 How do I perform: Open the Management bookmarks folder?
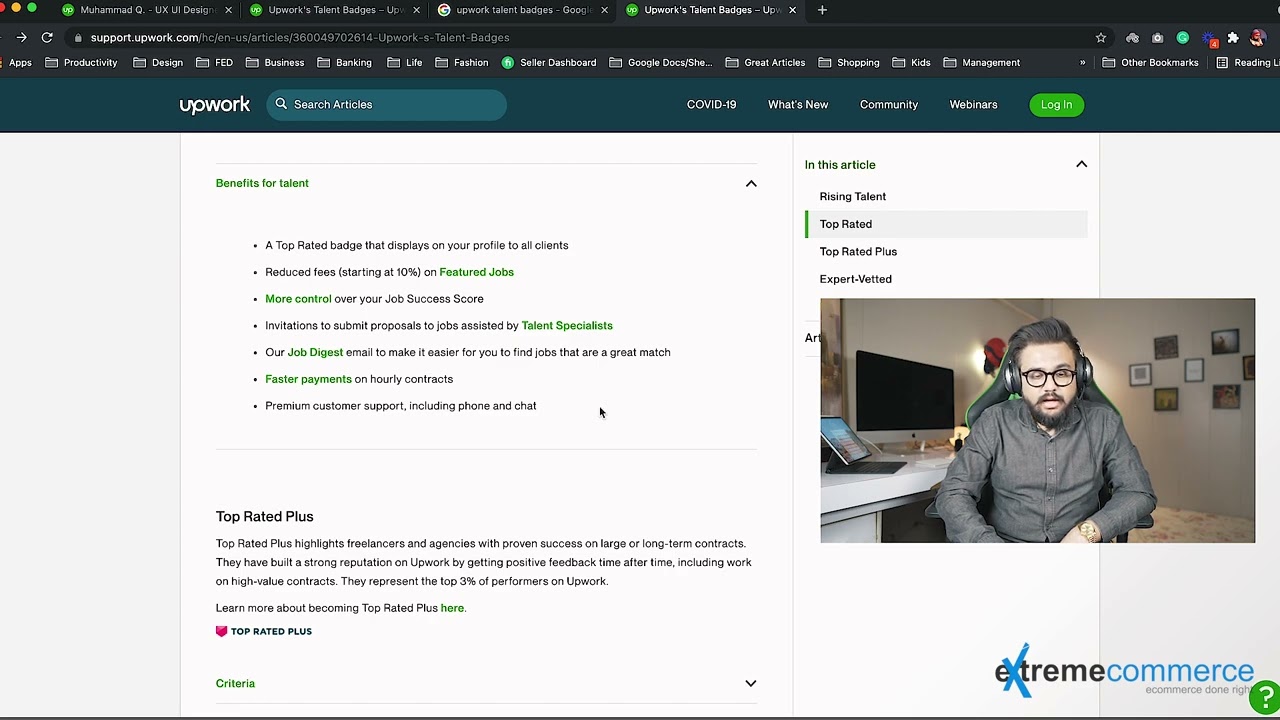pos(981,62)
